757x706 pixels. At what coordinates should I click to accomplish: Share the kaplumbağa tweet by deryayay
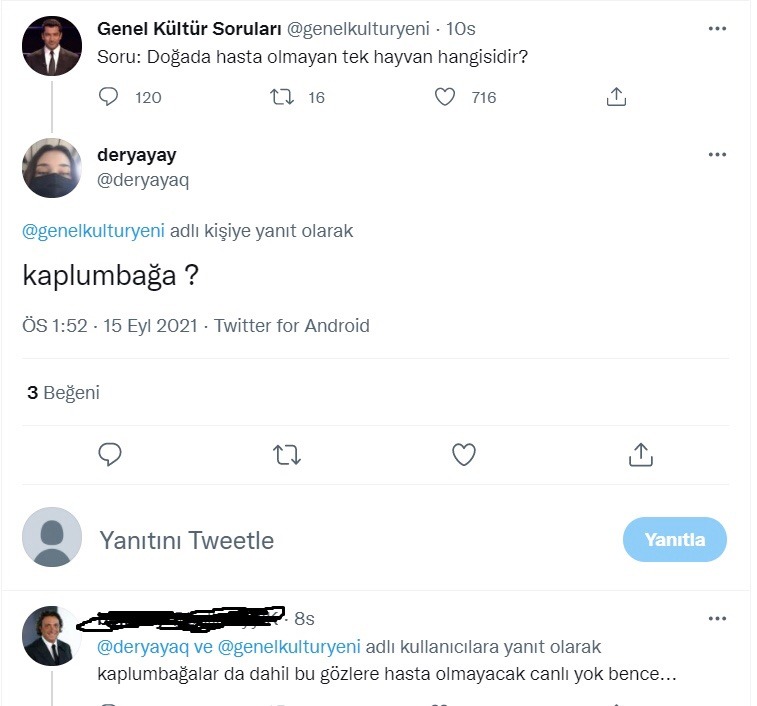click(x=640, y=455)
